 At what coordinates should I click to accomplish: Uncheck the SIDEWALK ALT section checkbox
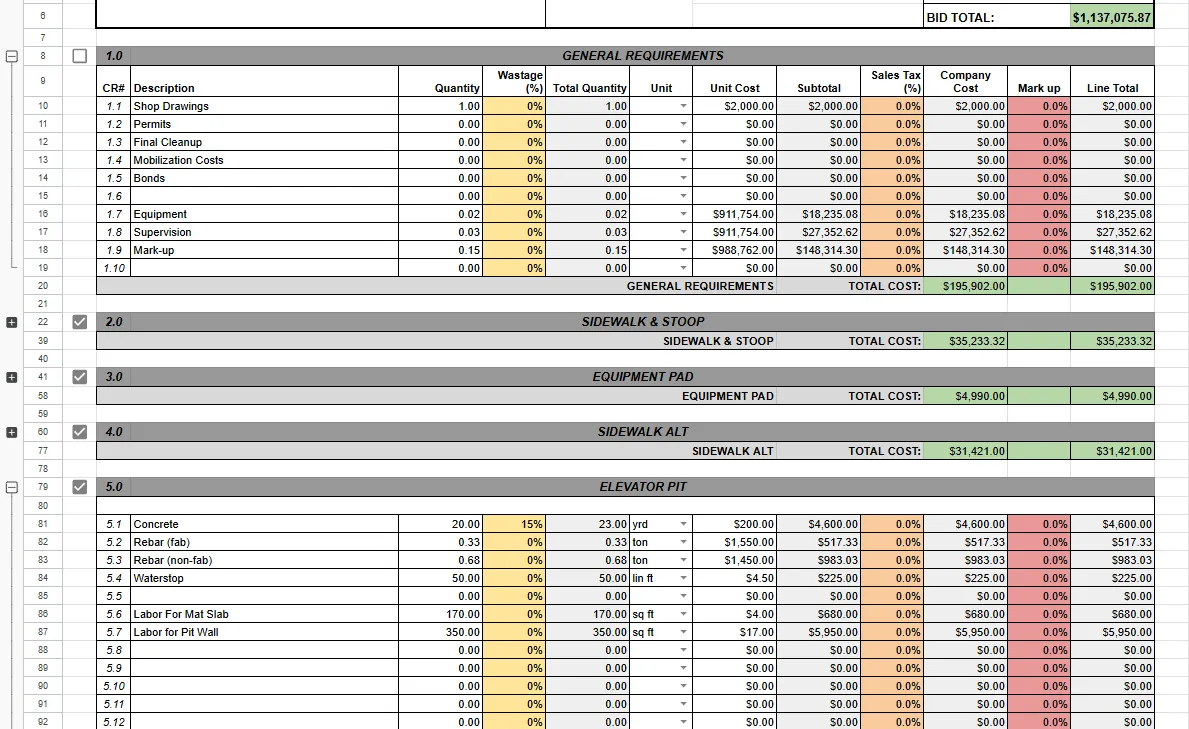(79, 432)
